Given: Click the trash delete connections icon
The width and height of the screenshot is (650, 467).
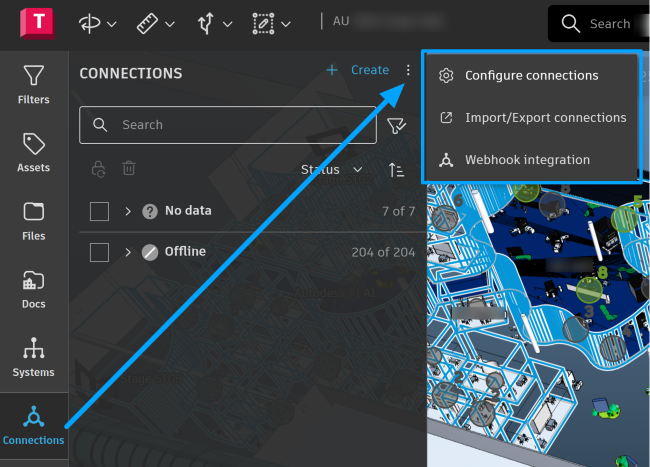Looking at the screenshot, I should coord(129,168).
